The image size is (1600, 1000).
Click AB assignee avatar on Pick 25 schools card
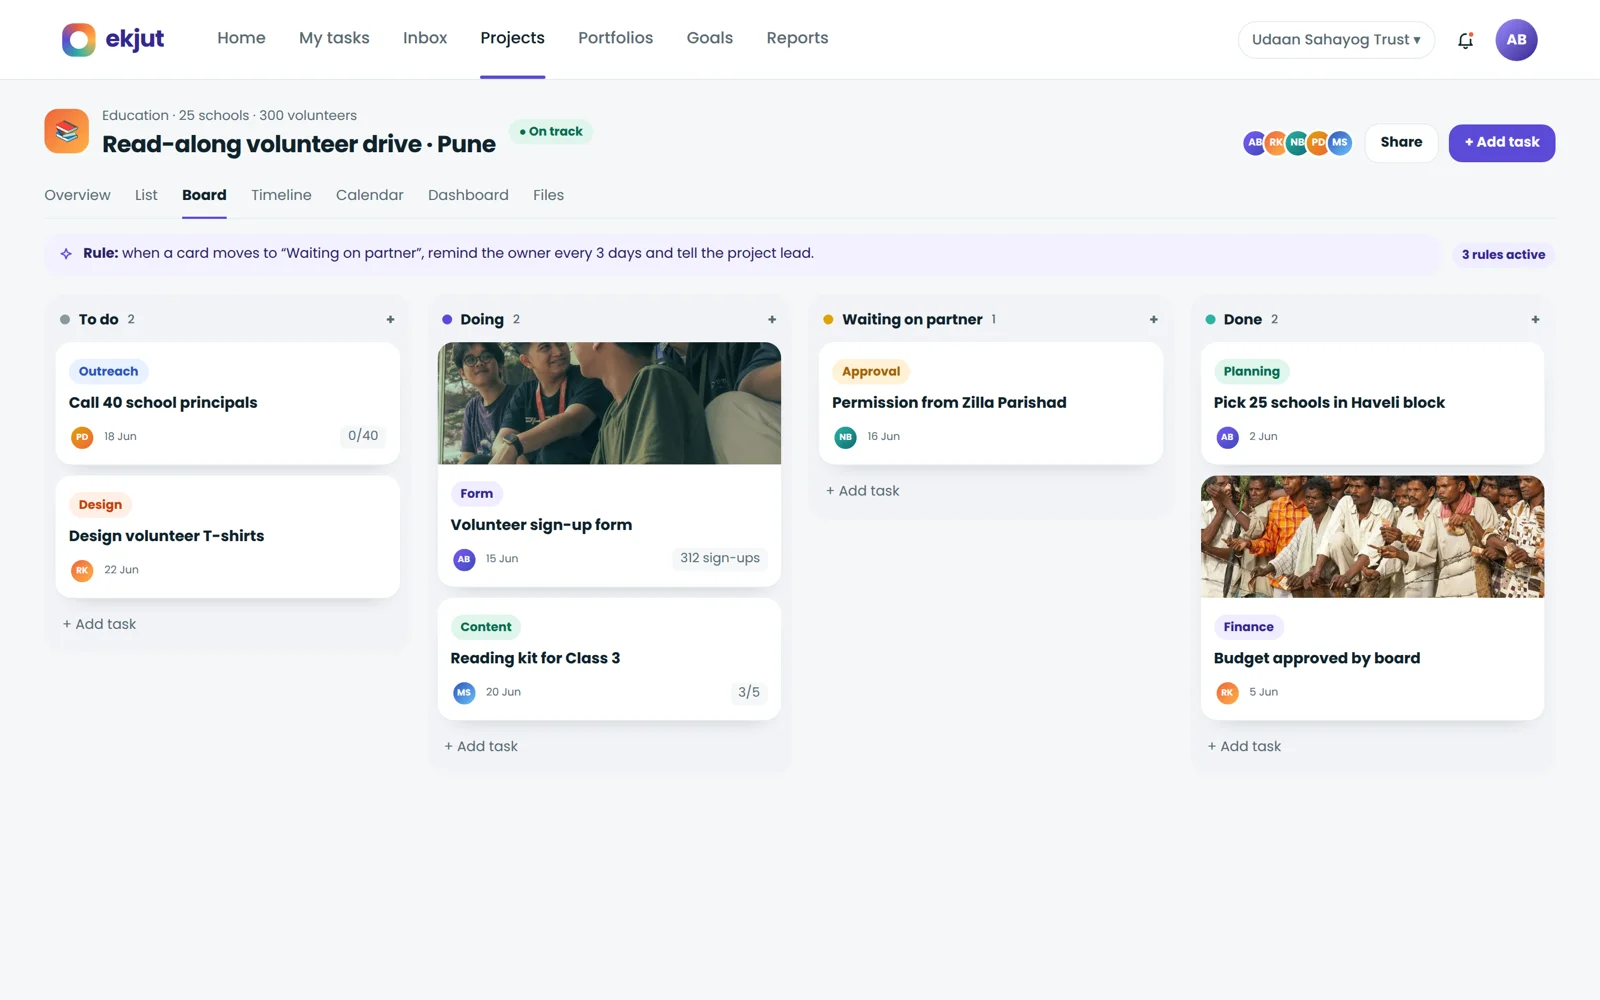click(x=1227, y=437)
